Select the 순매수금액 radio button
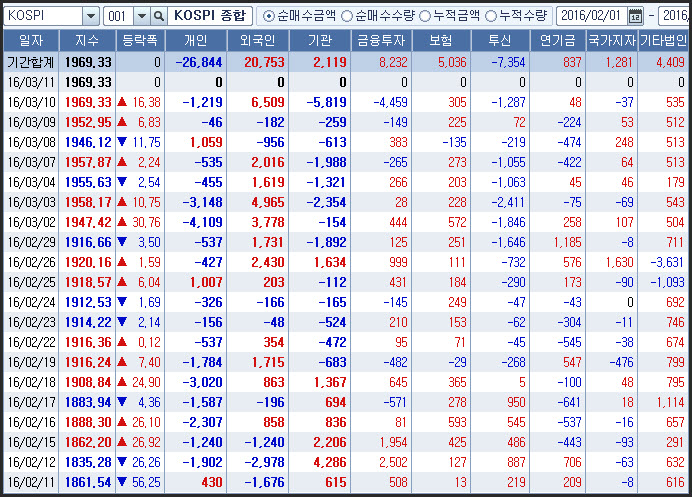692x497 pixels. click(268, 16)
